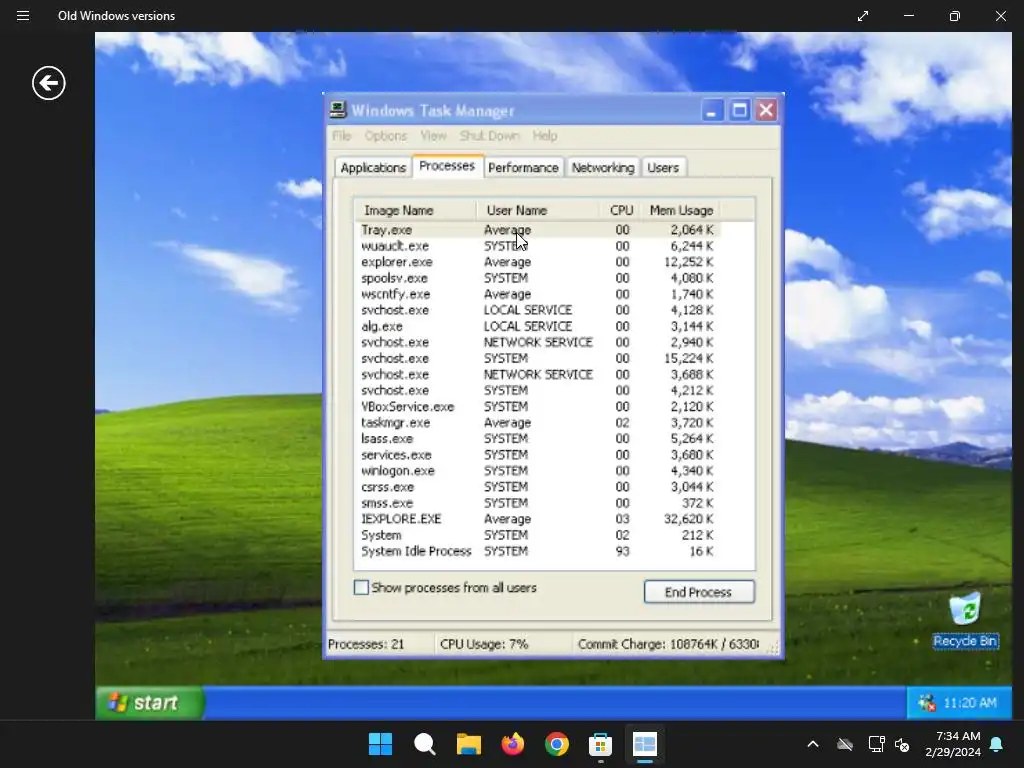Show hidden tray icons chevron
This screenshot has width=1024, height=768.
813,744
